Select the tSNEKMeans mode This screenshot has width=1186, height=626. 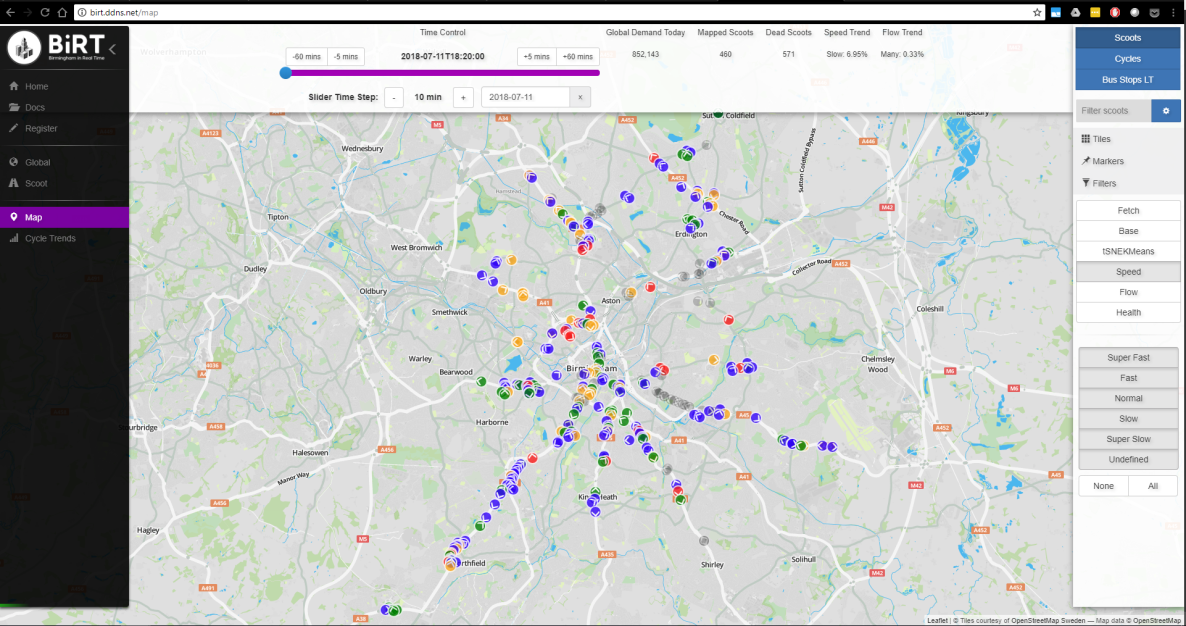pyautogui.click(x=1128, y=251)
